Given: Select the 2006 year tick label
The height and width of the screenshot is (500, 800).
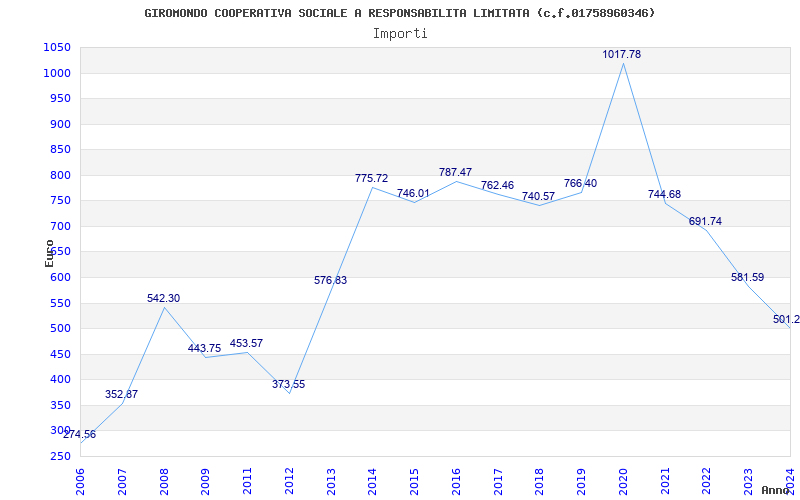Looking at the screenshot, I should pos(80,481).
